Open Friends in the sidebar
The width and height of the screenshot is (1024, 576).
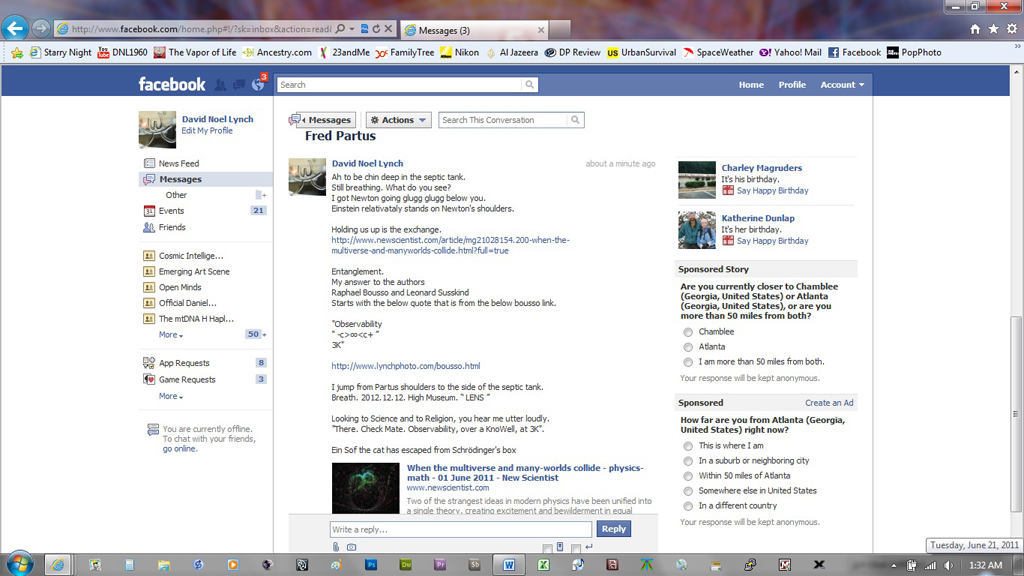tap(172, 227)
